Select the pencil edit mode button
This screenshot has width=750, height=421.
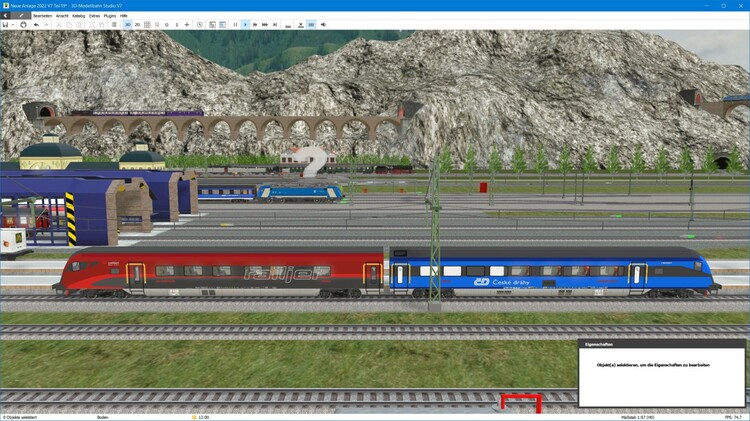(x=21, y=16)
